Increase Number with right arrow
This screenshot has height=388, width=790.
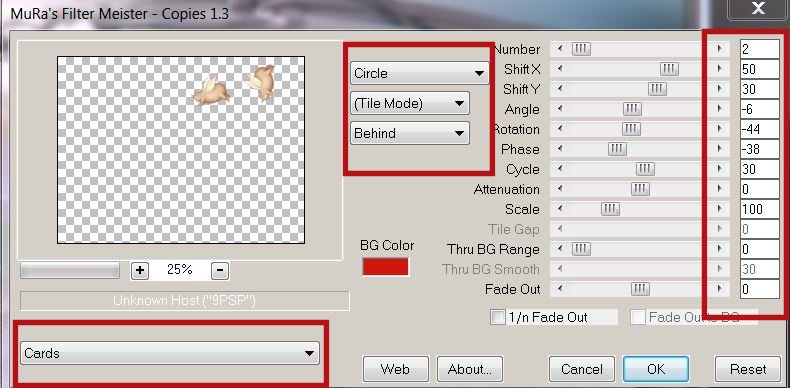click(719, 49)
